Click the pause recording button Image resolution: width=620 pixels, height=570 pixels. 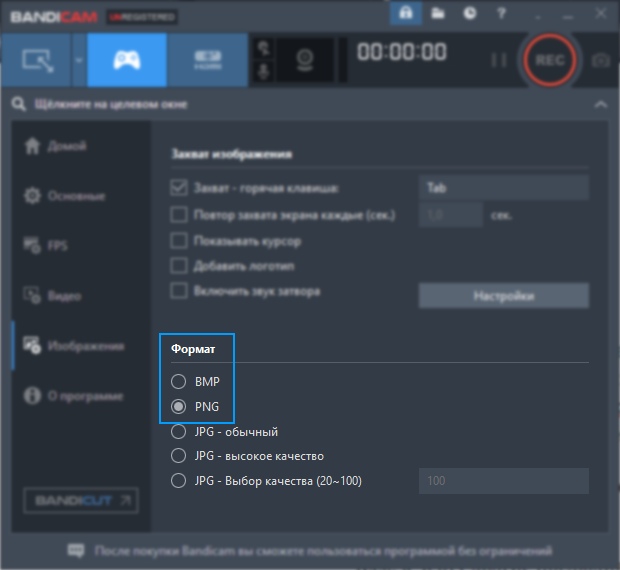click(498, 60)
